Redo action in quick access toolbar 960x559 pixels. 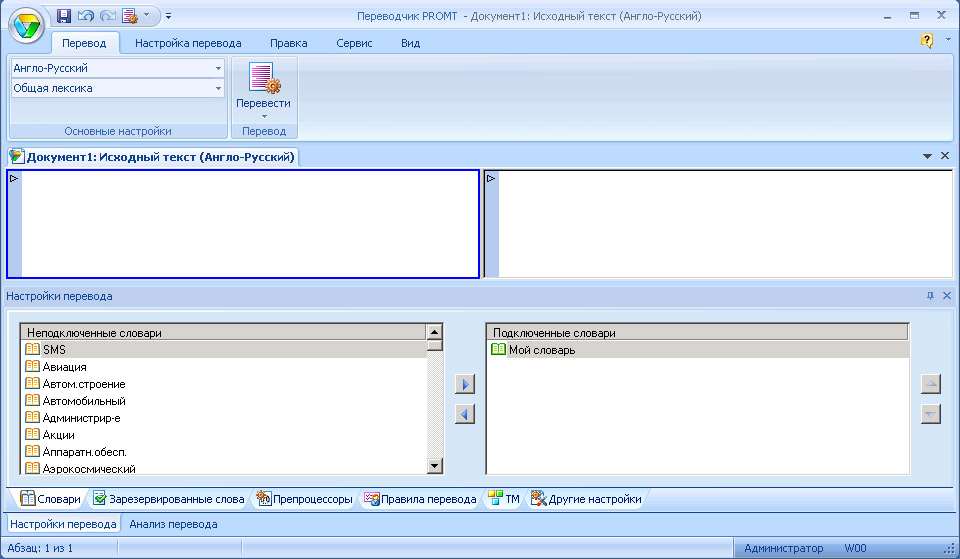tap(107, 16)
